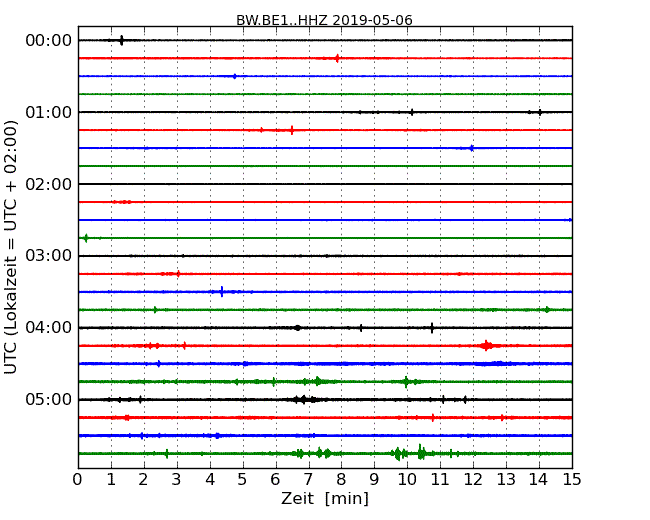
Task: Click the green spike at start of 02:45 trace
Action: pyautogui.click(x=86, y=238)
